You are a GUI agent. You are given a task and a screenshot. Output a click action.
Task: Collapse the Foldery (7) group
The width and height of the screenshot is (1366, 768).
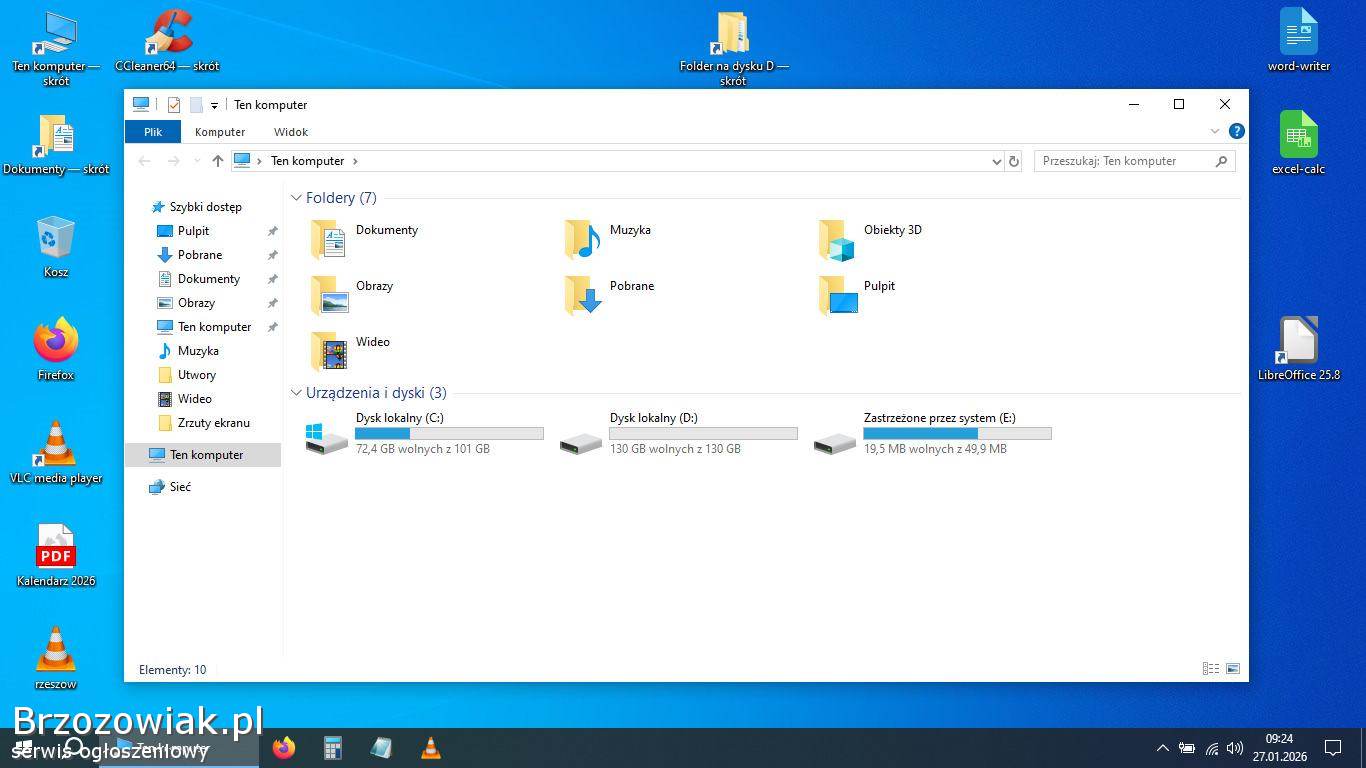tap(296, 198)
